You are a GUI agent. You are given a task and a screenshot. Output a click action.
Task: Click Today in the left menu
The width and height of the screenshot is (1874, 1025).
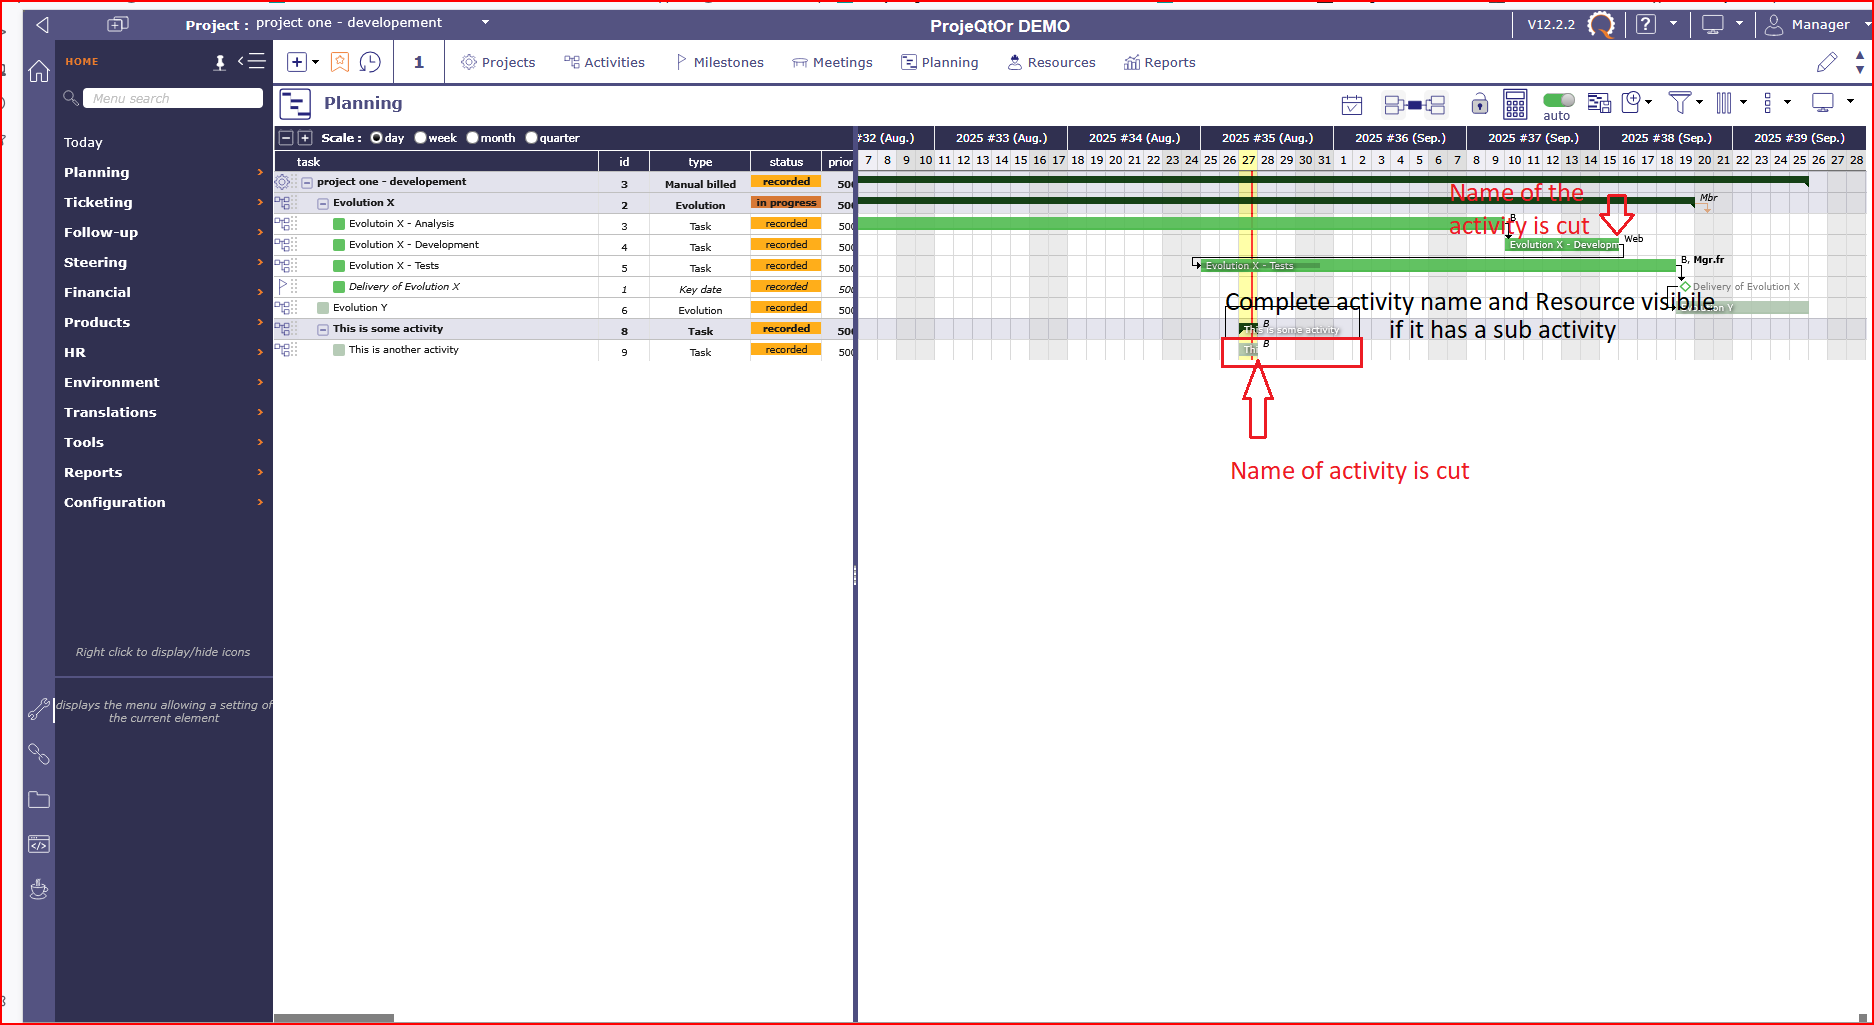[x=83, y=142]
